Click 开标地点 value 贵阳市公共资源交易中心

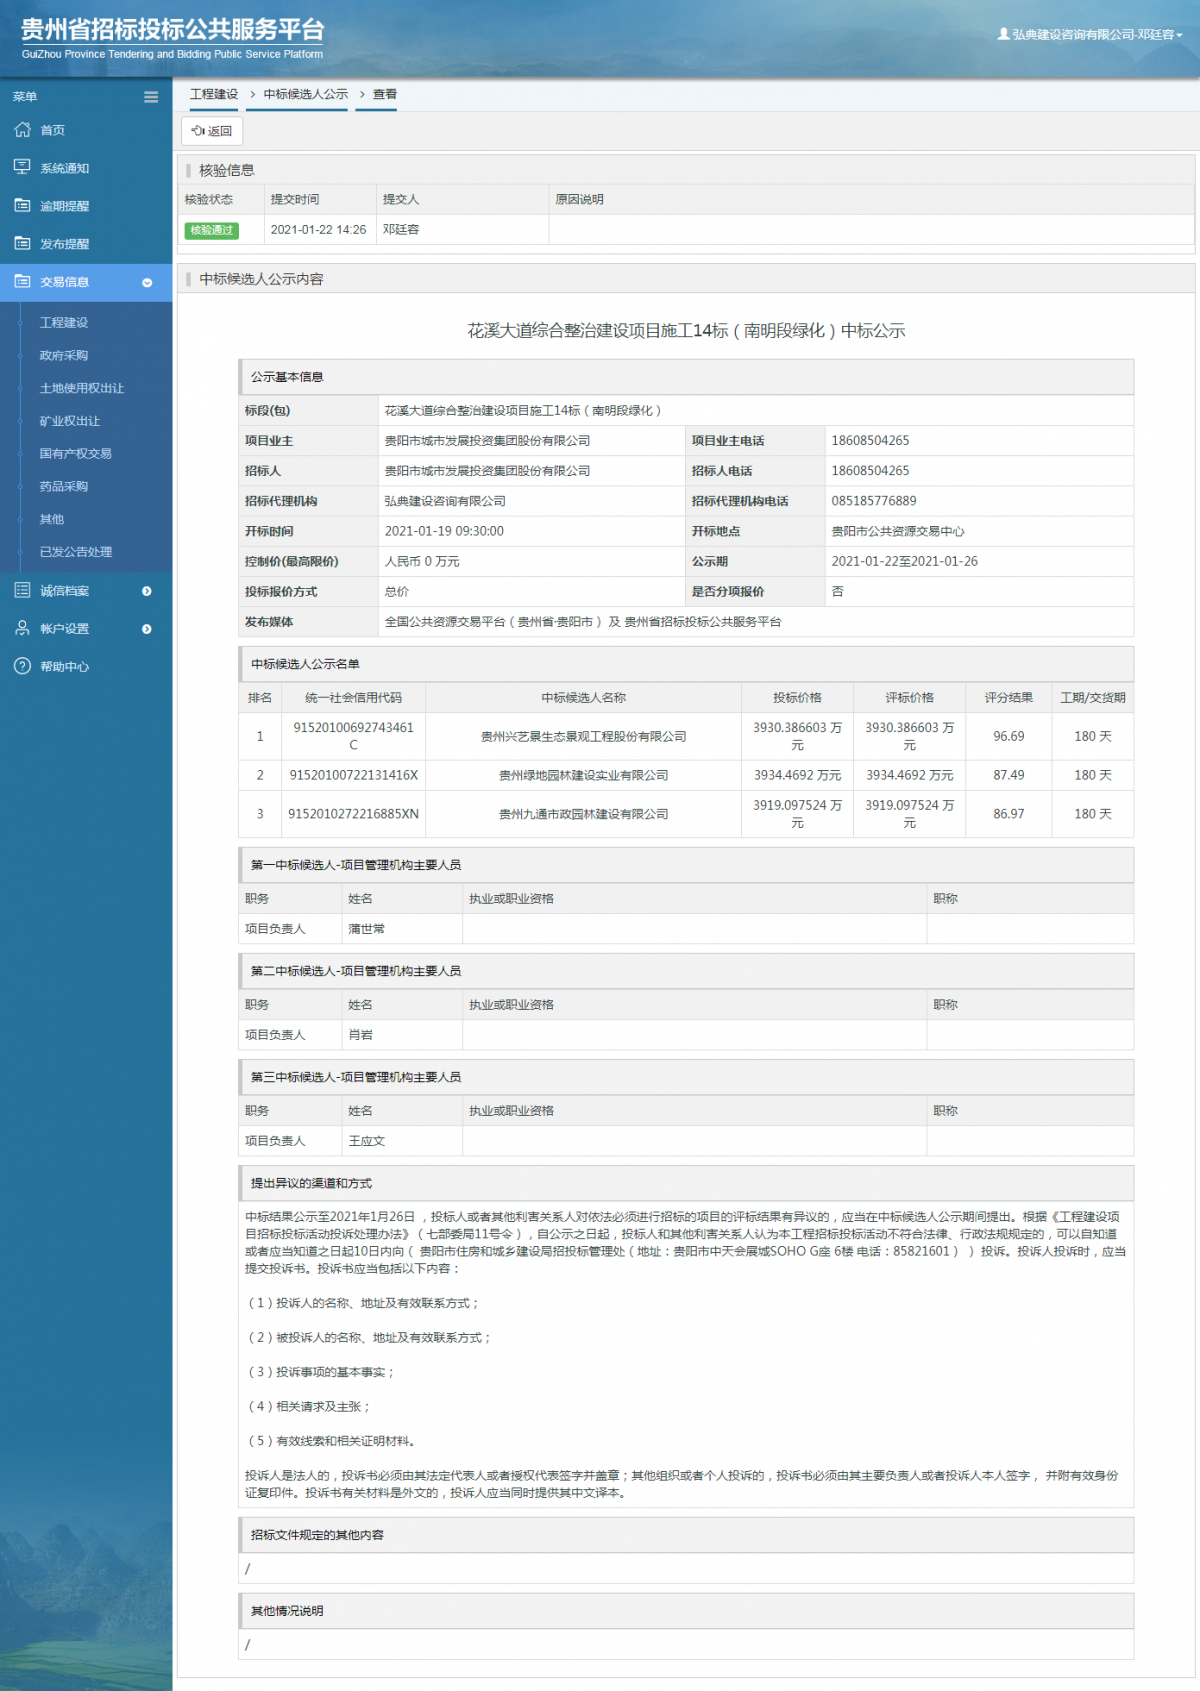pyautogui.click(x=898, y=532)
